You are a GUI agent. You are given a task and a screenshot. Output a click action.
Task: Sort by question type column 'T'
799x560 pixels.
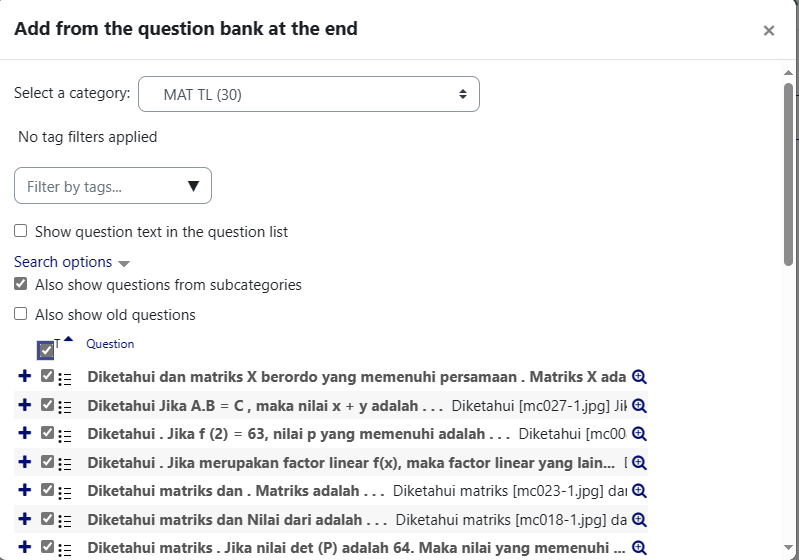(x=57, y=343)
